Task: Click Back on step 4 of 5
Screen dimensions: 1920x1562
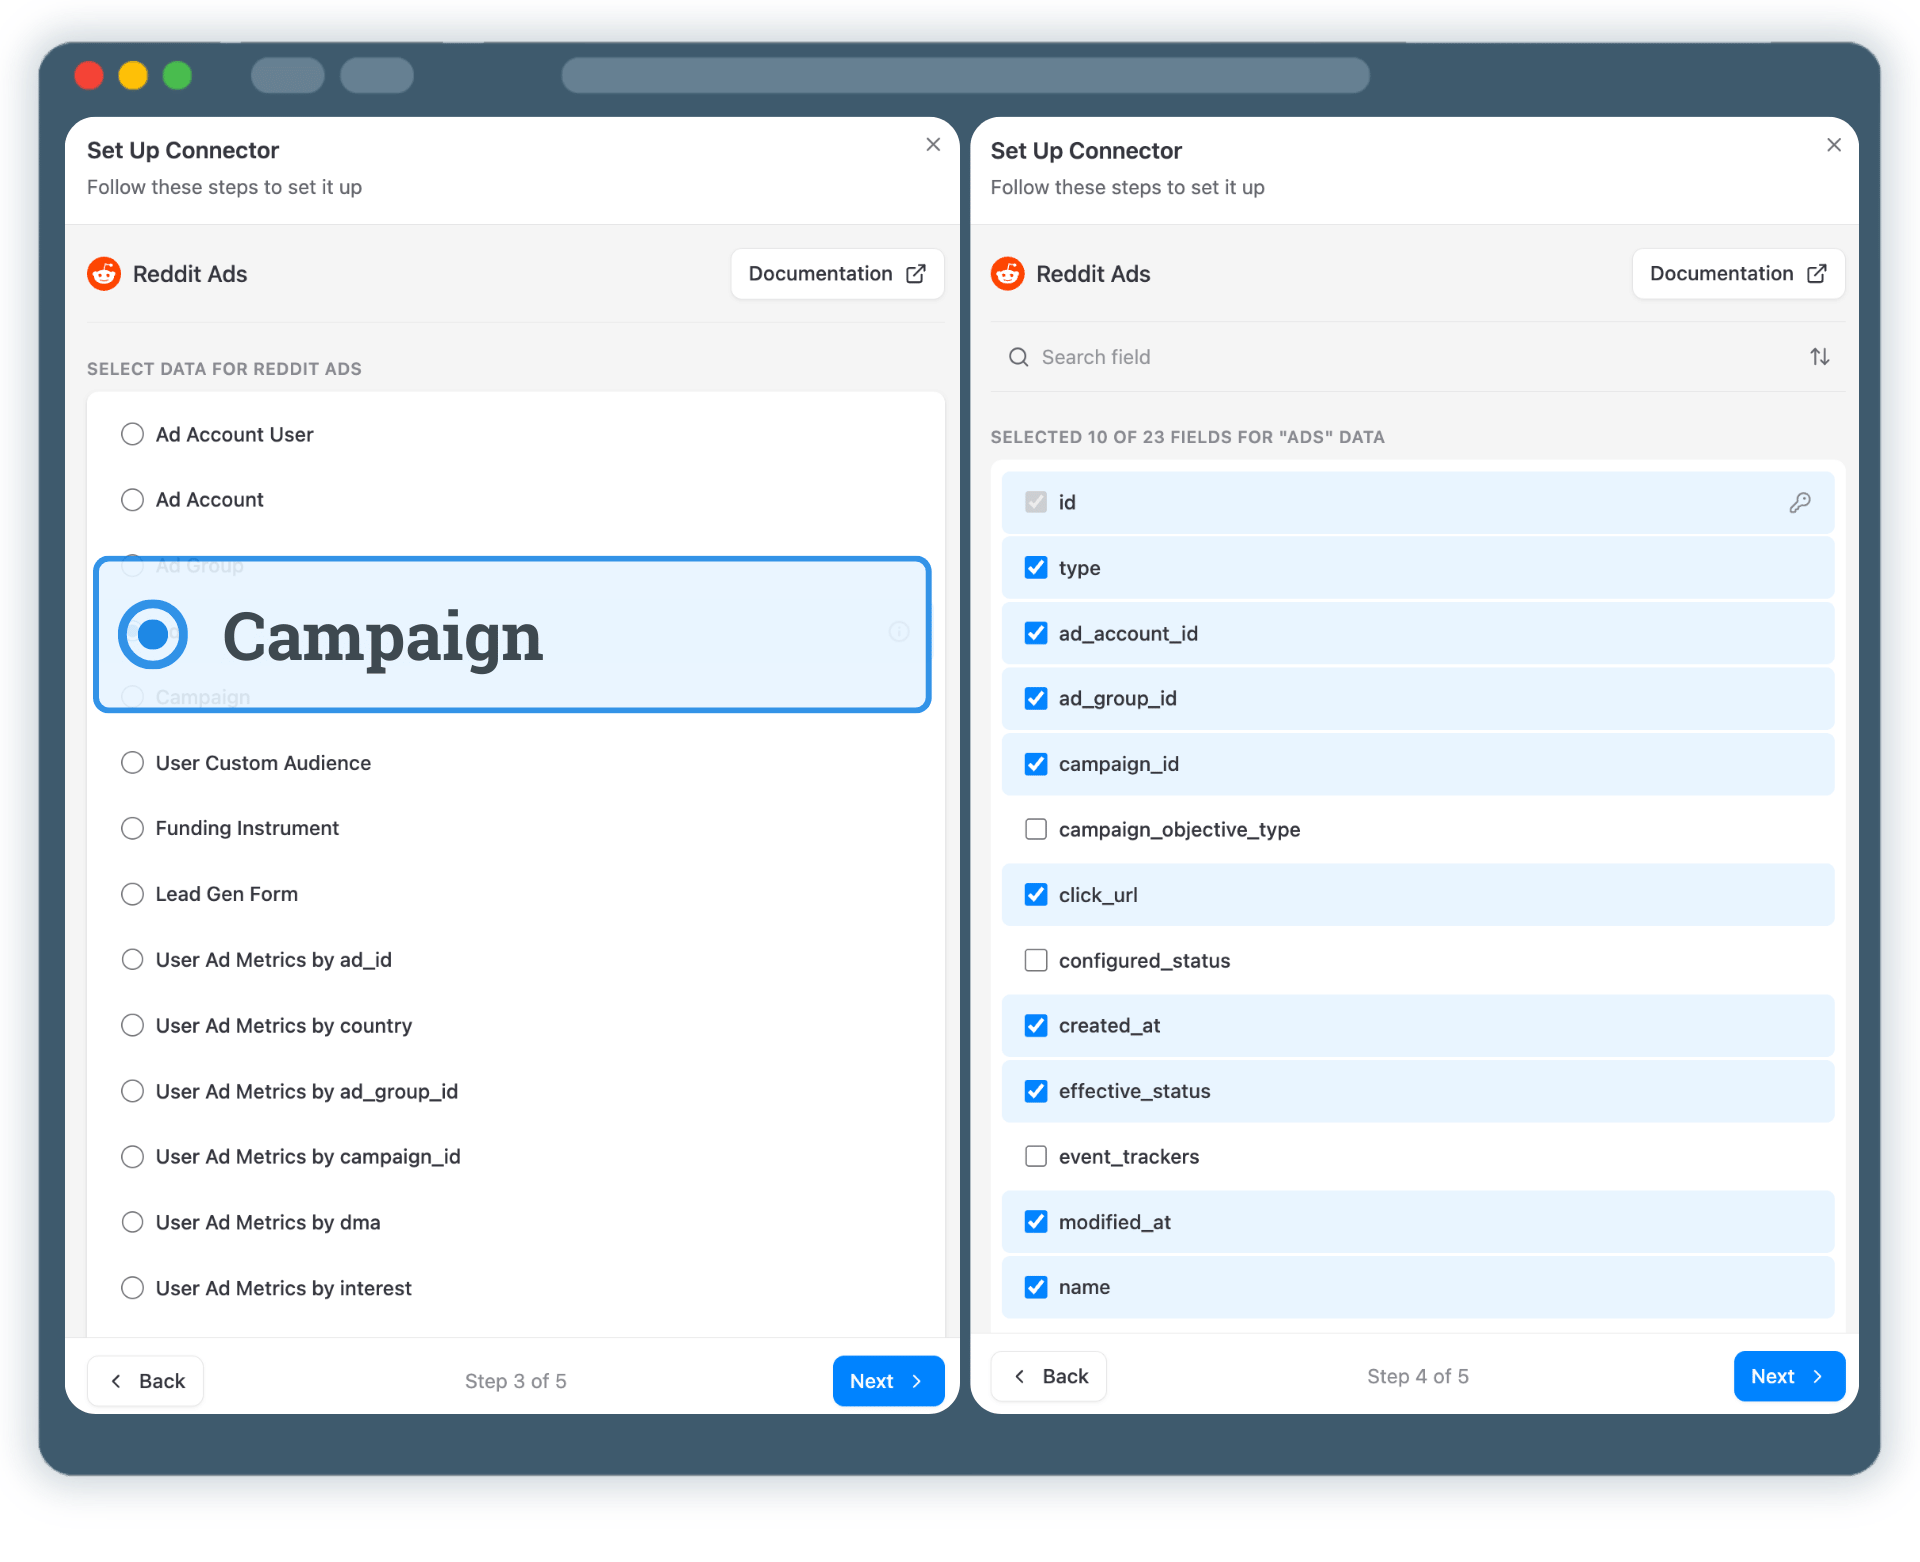Action: click(x=1048, y=1376)
